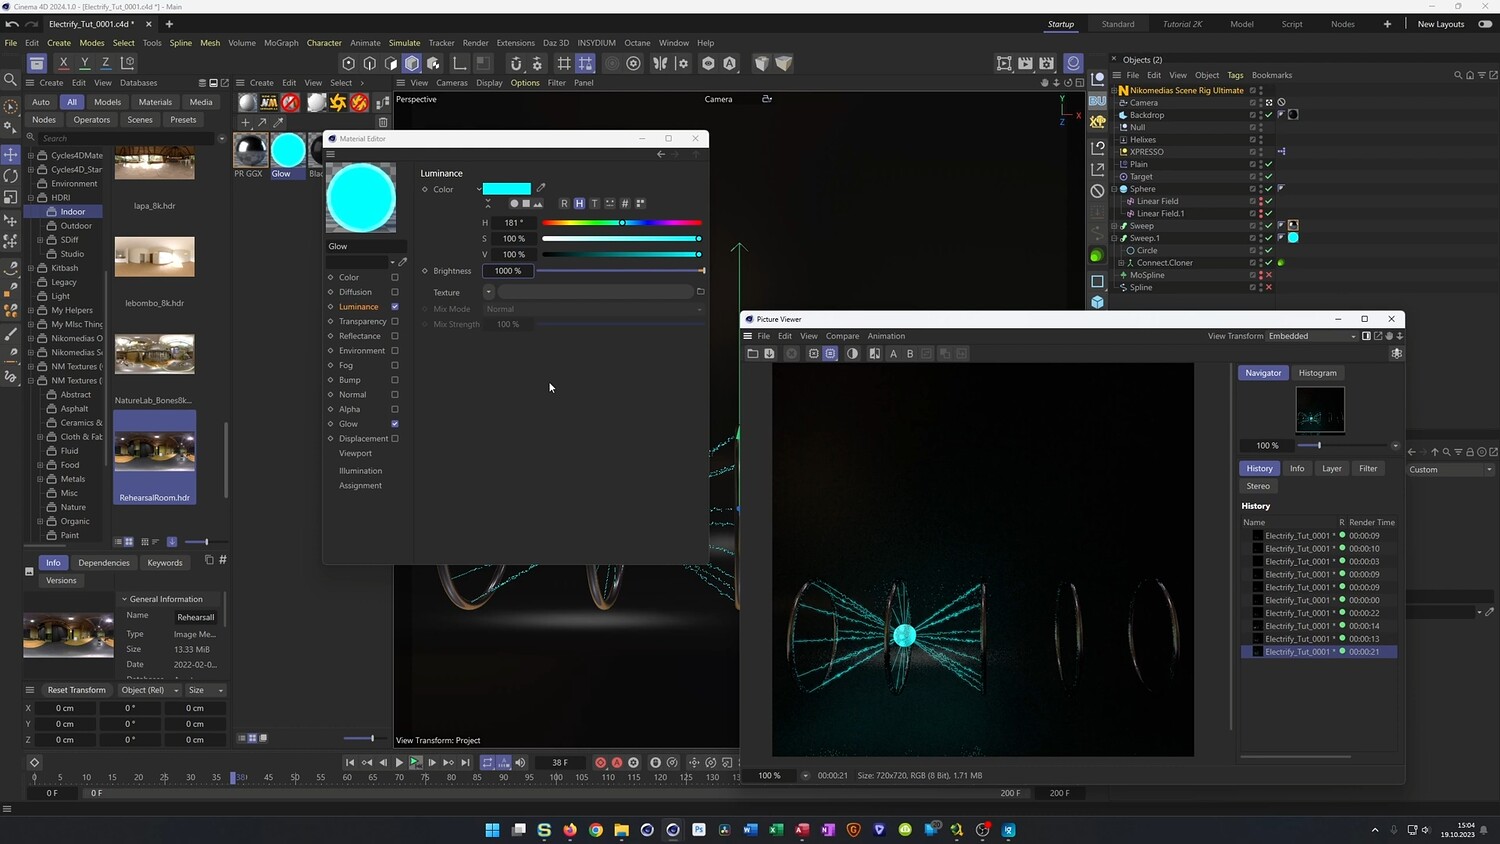Viewport: 1500px width, 844px height.
Task: Click the Render View icon in the top toolbar
Action: (1004, 63)
